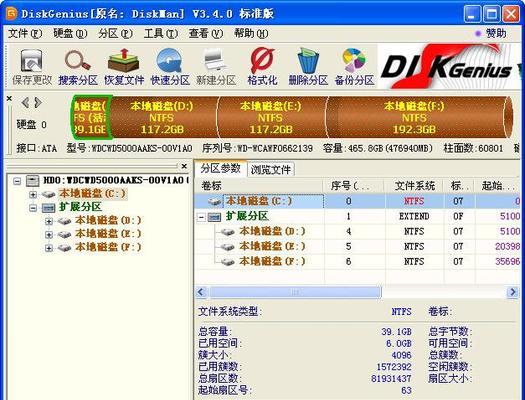The height and width of the screenshot is (400, 525).
Task: Open the 文件(F) menu
Action: pos(25,33)
